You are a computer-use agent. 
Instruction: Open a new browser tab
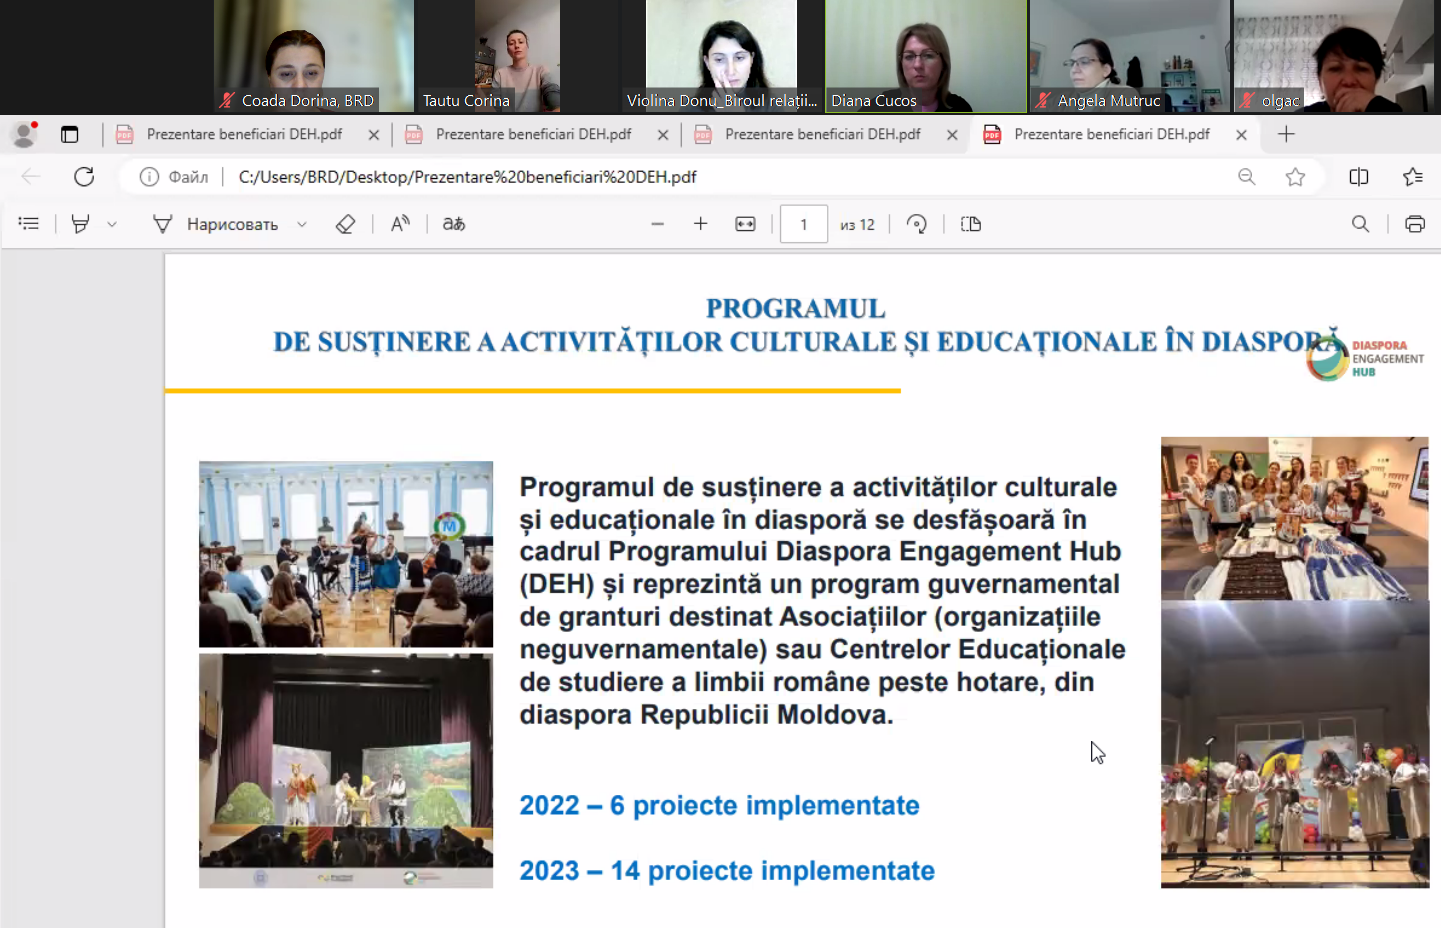1286,134
